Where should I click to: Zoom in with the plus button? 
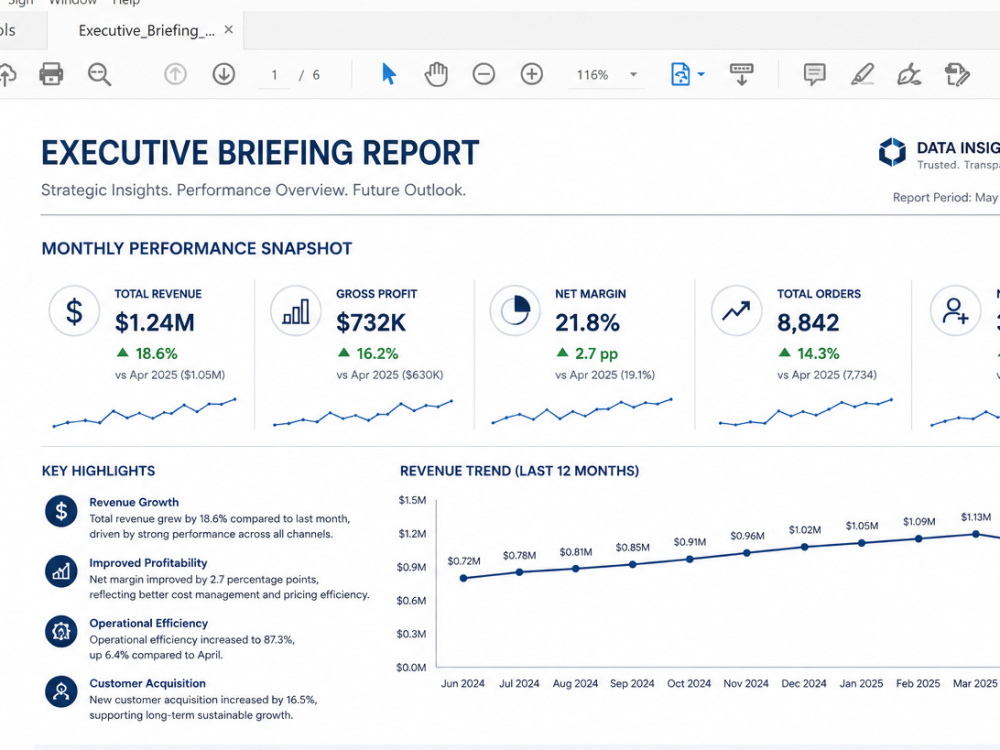[x=531, y=75]
